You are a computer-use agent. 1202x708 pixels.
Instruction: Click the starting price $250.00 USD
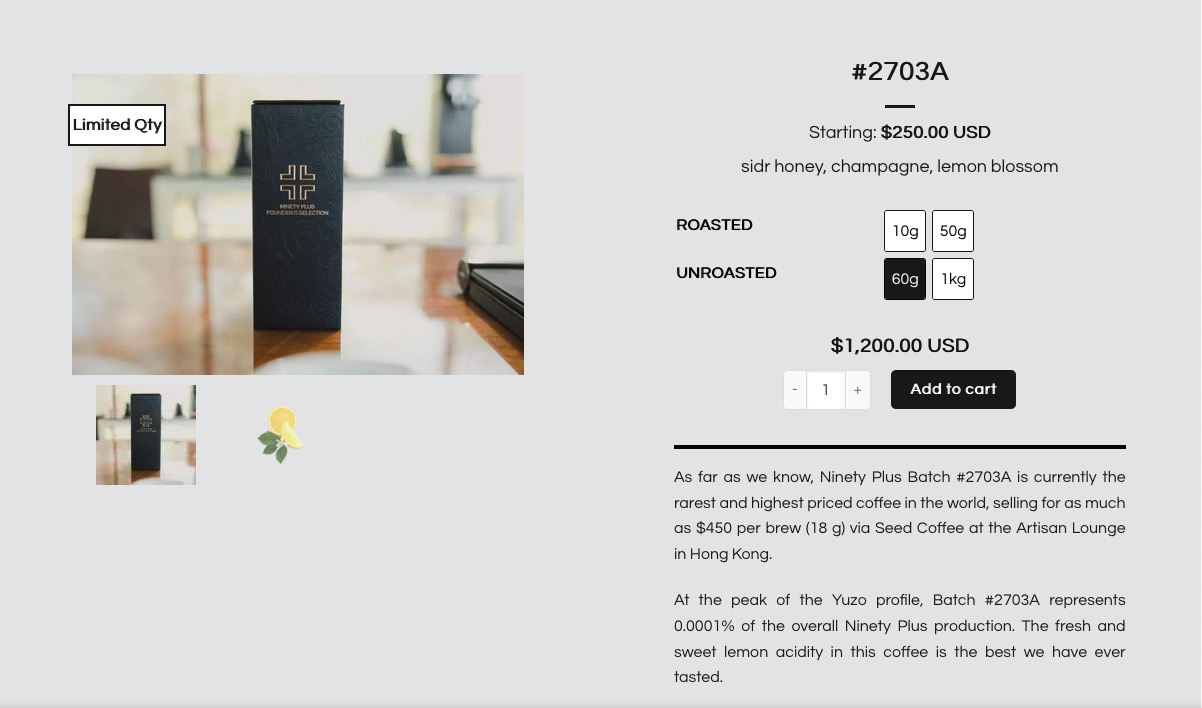click(935, 132)
